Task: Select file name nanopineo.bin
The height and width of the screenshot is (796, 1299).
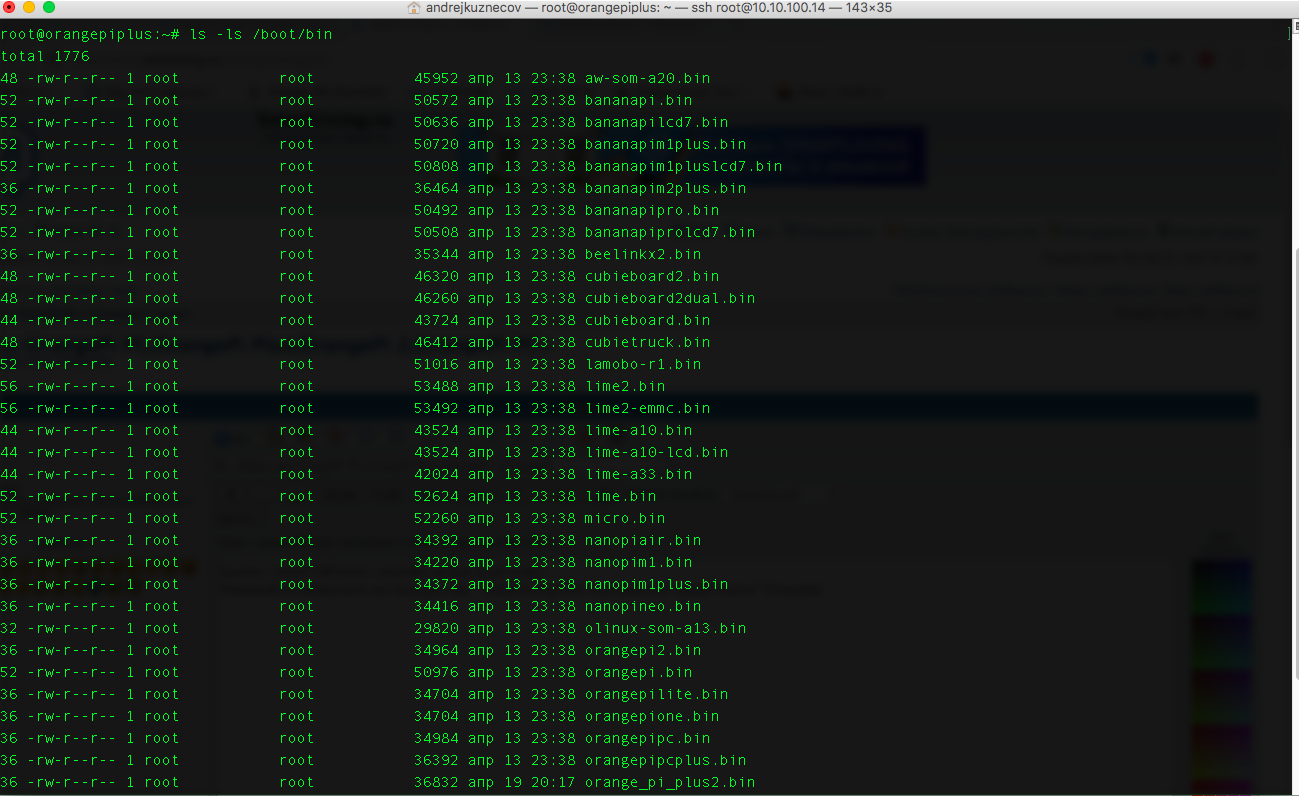Action: [643, 606]
